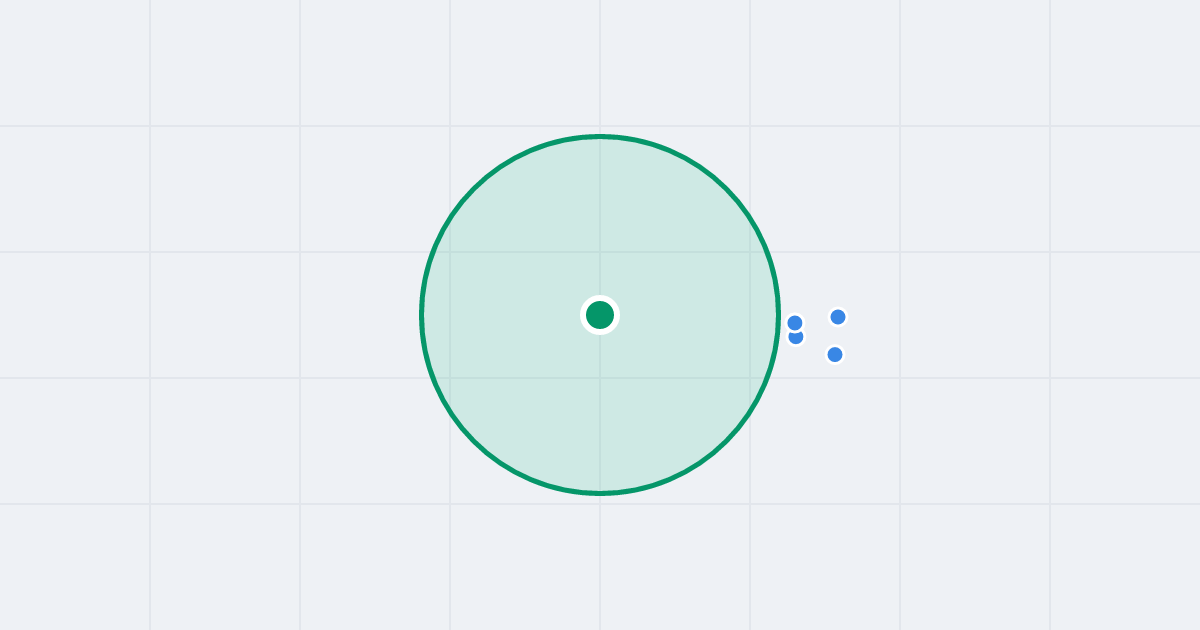Click the white ring around the green center marker
1200x630 pixels.
click(600, 298)
